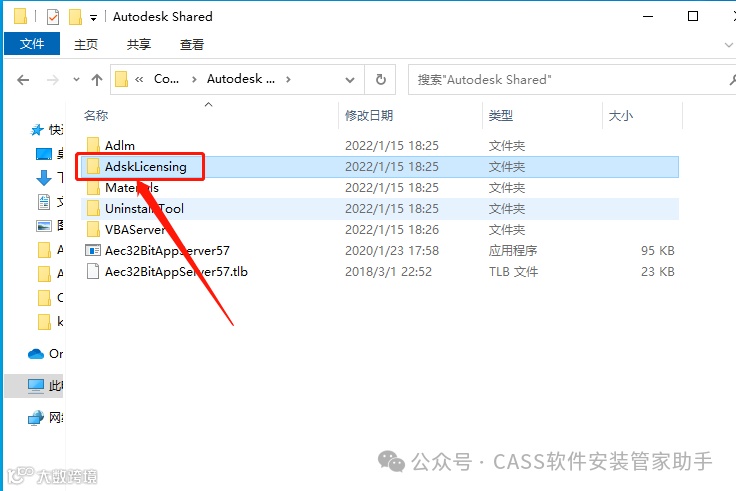
Task: Click the Aec32BitAppServer57.tlb file icon
Action: click(93, 271)
